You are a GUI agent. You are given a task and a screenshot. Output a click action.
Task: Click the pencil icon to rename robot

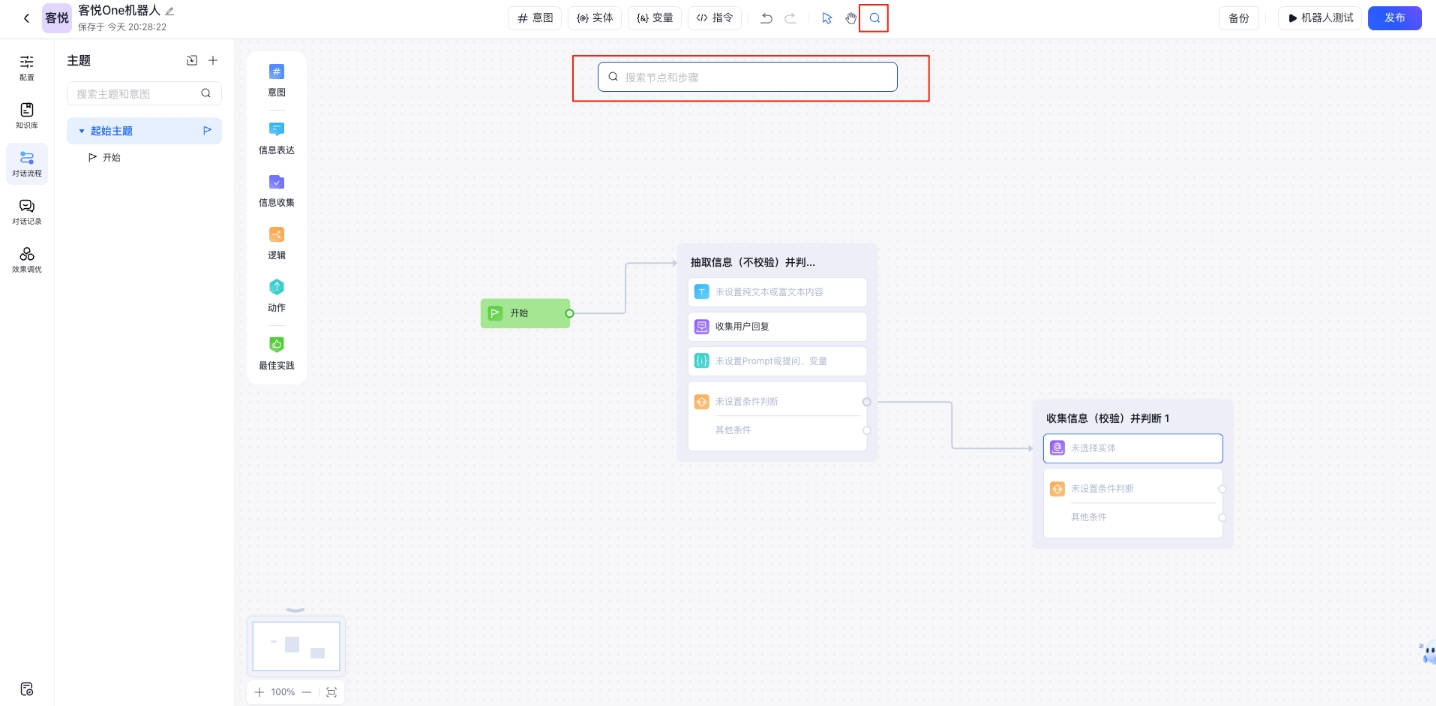point(170,10)
